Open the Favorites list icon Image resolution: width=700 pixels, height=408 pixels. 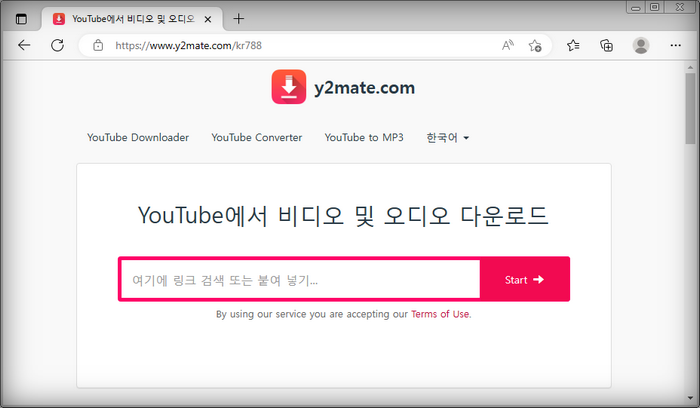[x=573, y=45]
